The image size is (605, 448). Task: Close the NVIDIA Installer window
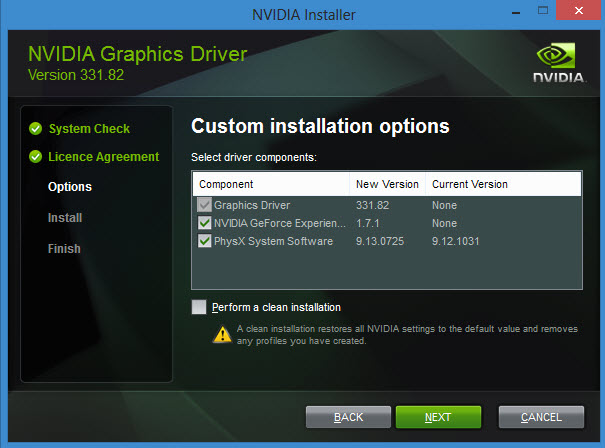pos(581,11)
